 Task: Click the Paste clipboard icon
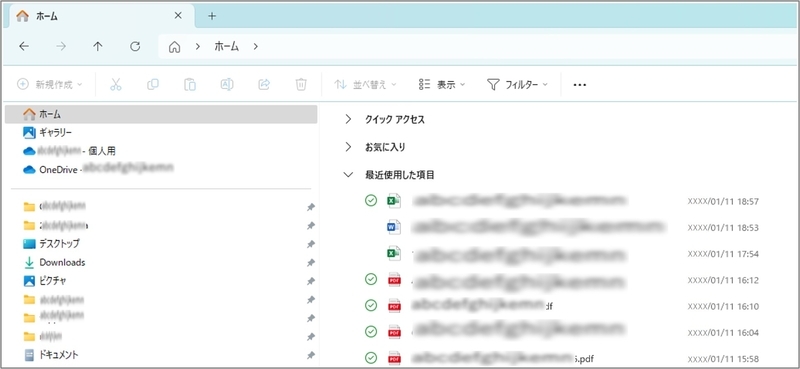pos(190,85)
